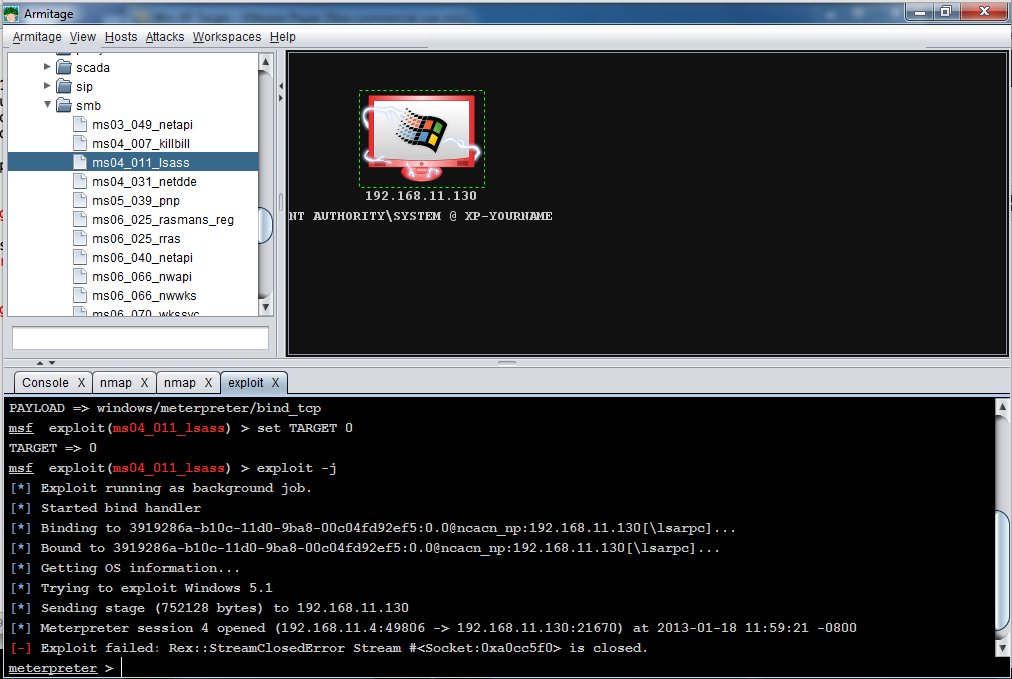
Task: Click the splitter up arrow above tabs
Action: 40,363
